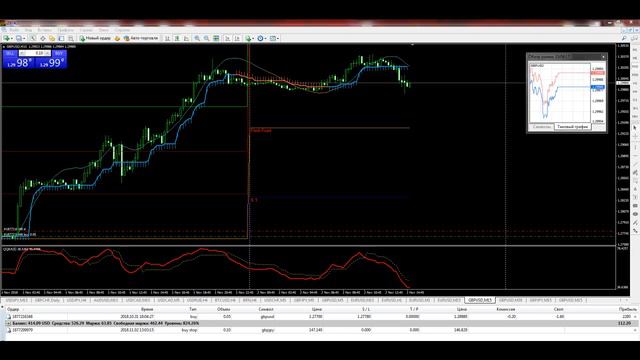Switch to the GBPUSD,M30 chart tab
Screen dimensions: 640x360
[511, 300]
